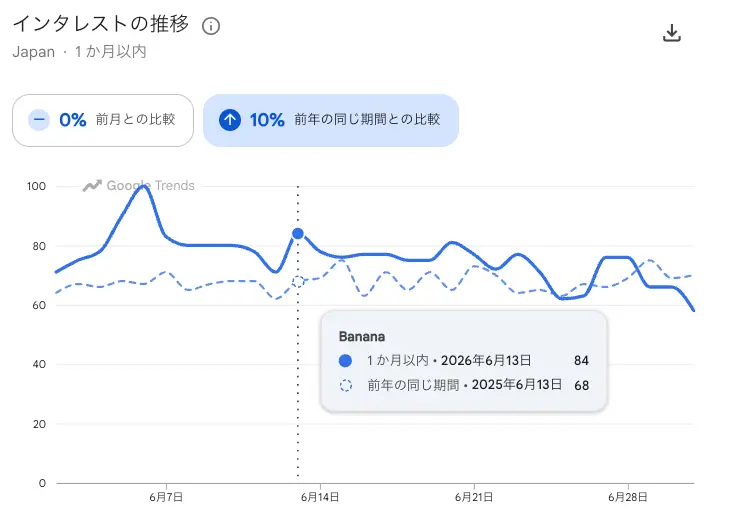The height and width of the screenshot is (525, 730).
Task: Click the 100 y-axis label
Action: coord(36,186)
